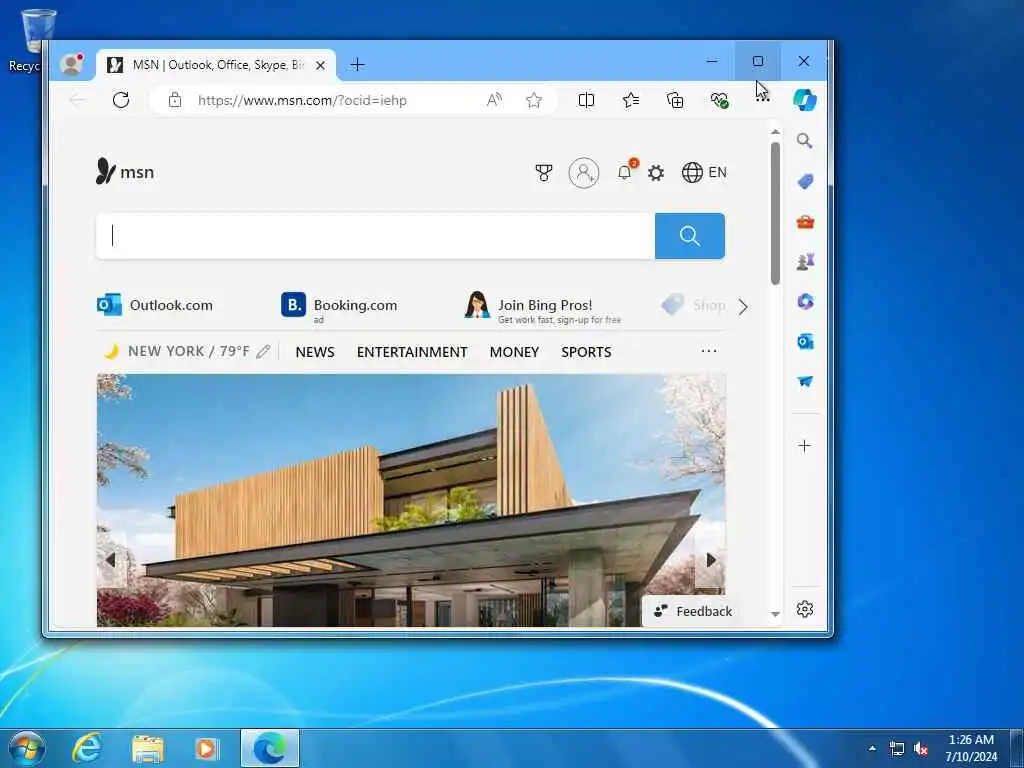Screen dimensions: 1024x768
Task: Open Outlook.com quick link
Action: pos(155,305)
